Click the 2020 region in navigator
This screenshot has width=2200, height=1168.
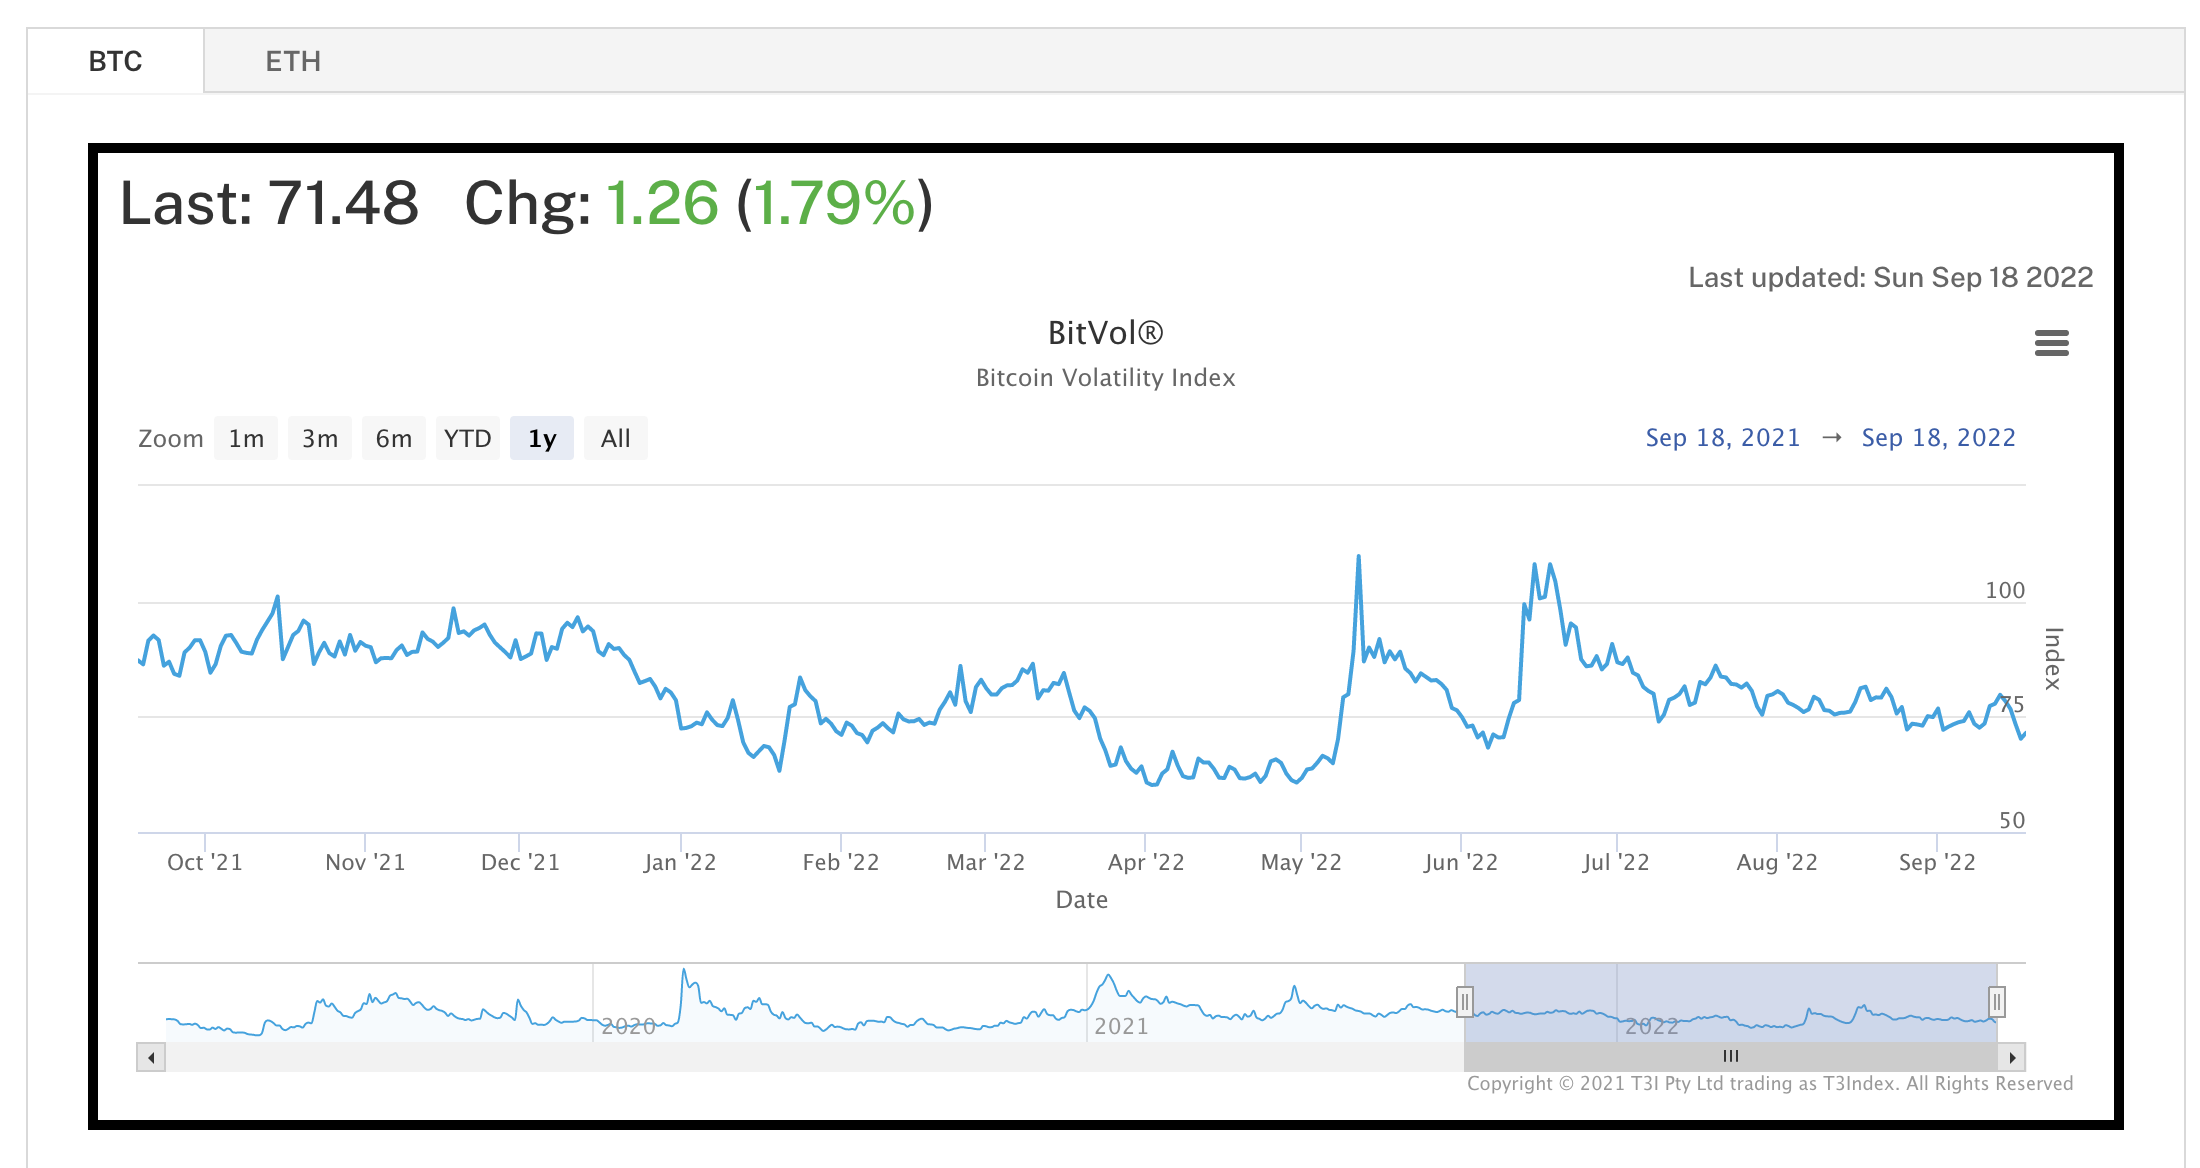point(628,1025)
